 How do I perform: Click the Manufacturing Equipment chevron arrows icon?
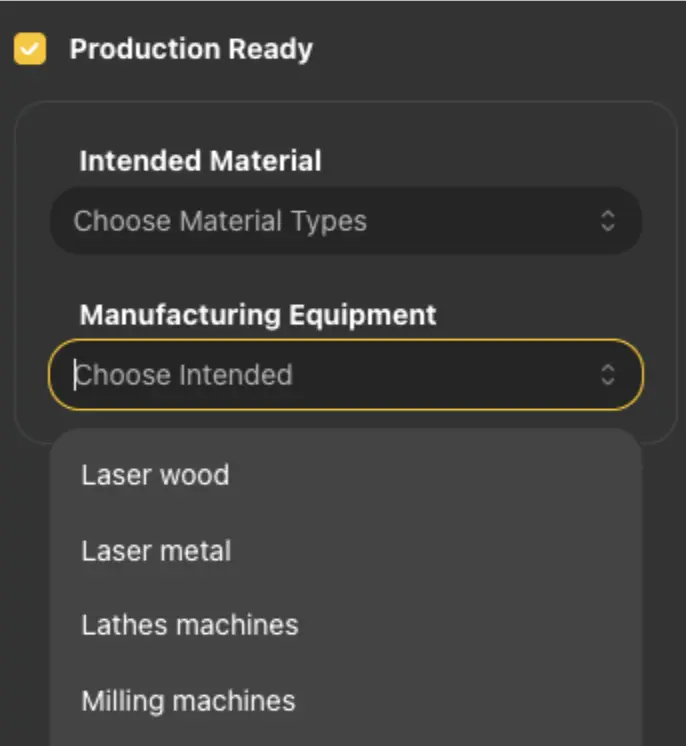tap(608, 375)
